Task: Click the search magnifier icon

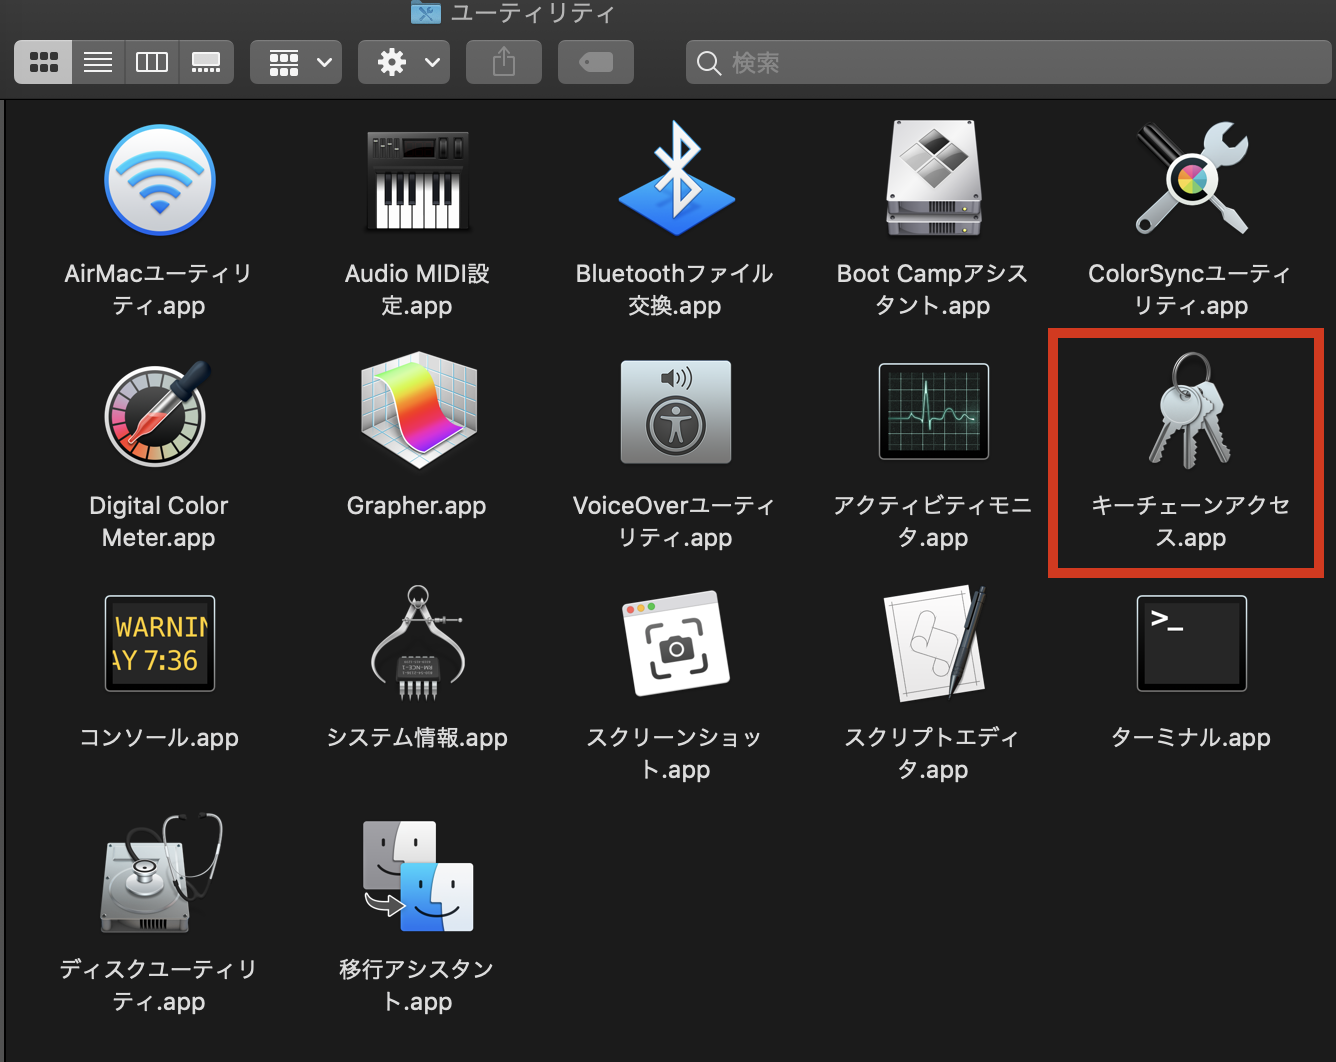Action: coord(709,63)
